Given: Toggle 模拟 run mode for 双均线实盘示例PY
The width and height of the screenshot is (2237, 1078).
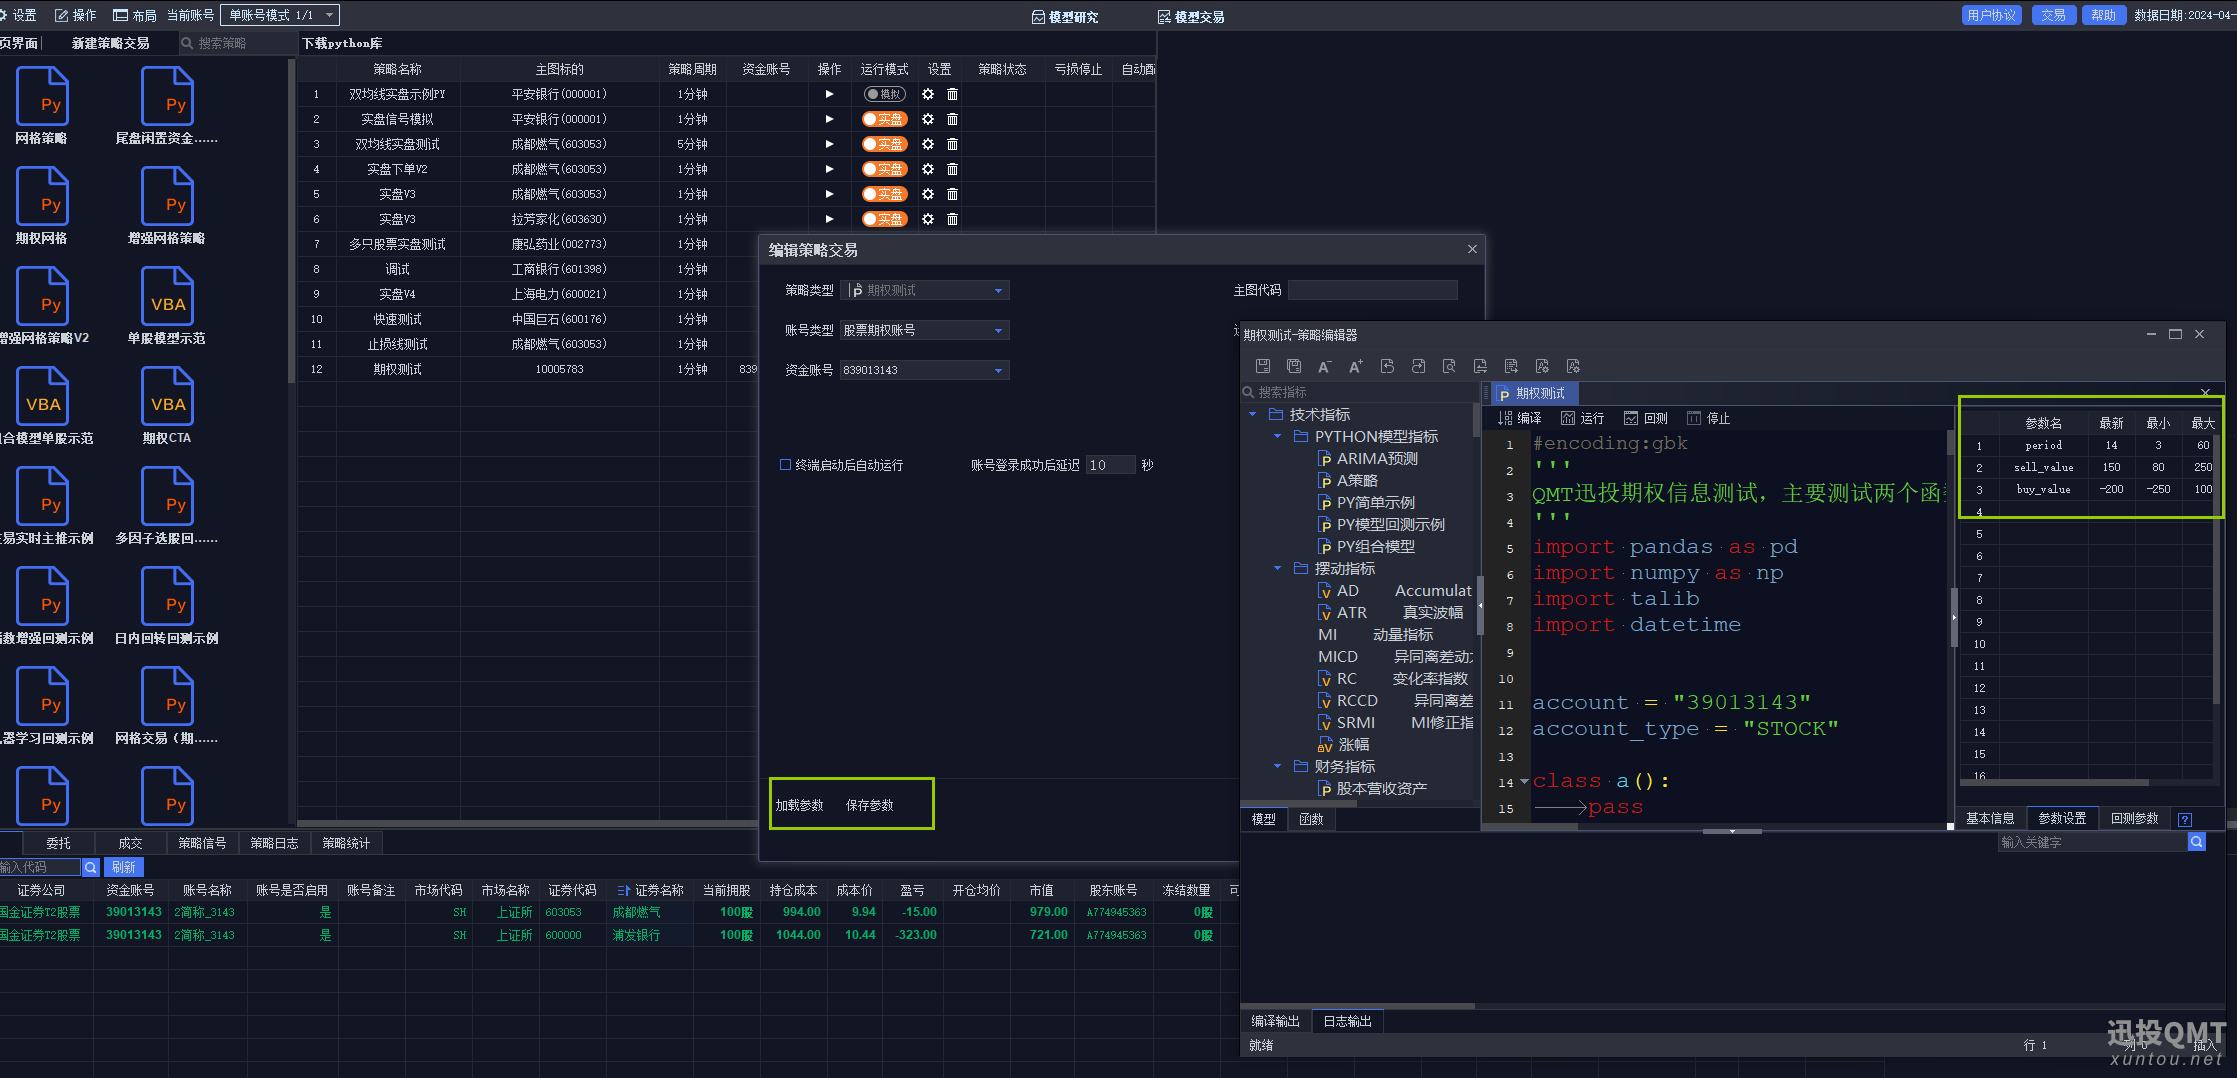Looking at the screenshot, I should 884,94.
